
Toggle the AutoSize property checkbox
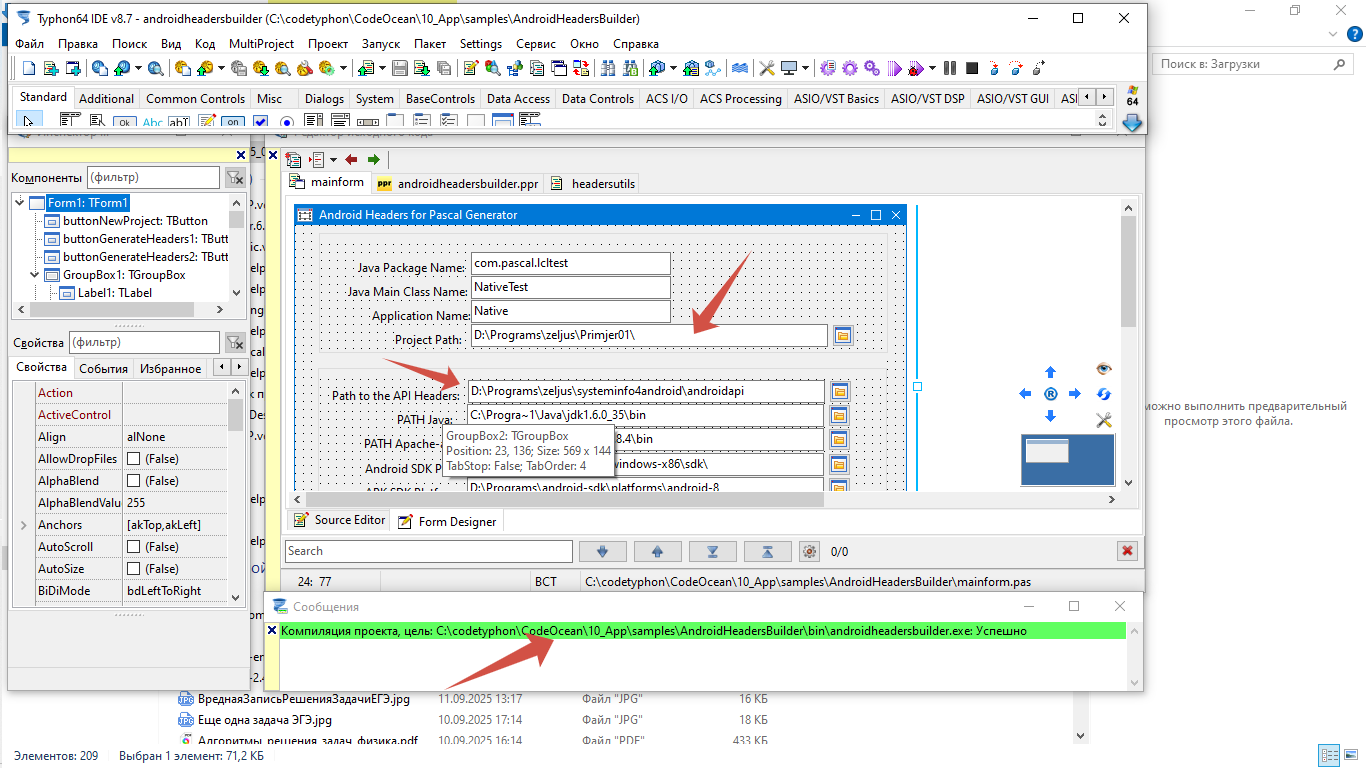pyautogui.click(x=134, y=569)
